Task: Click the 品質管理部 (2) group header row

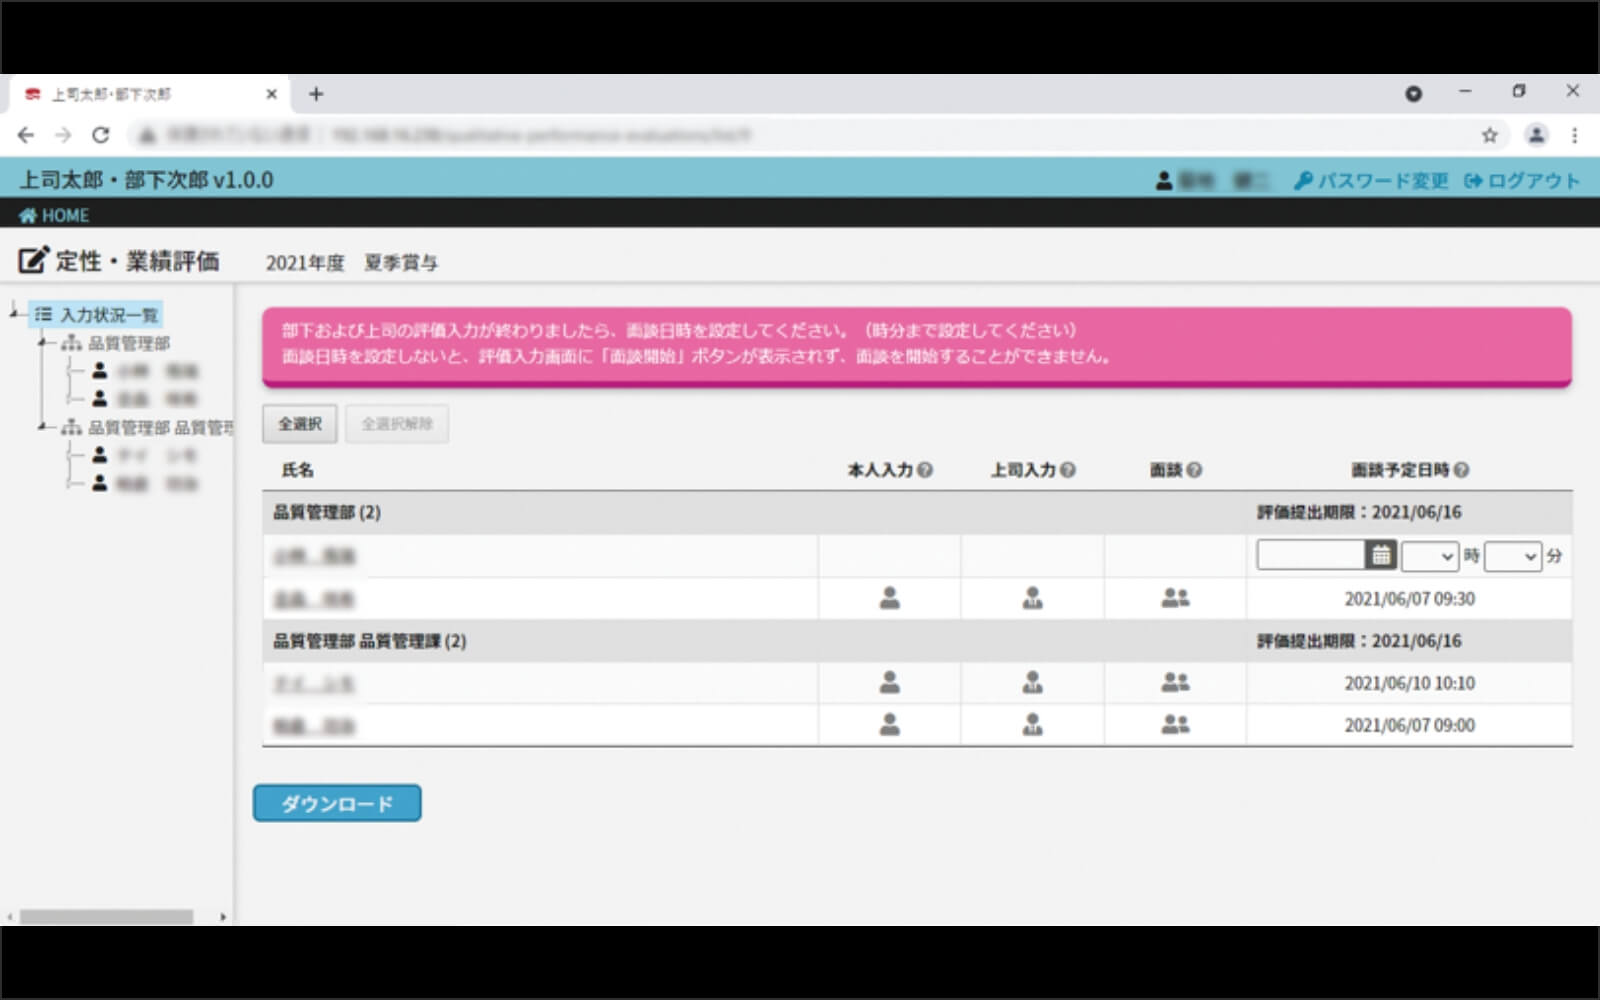Action: point(917,512)
